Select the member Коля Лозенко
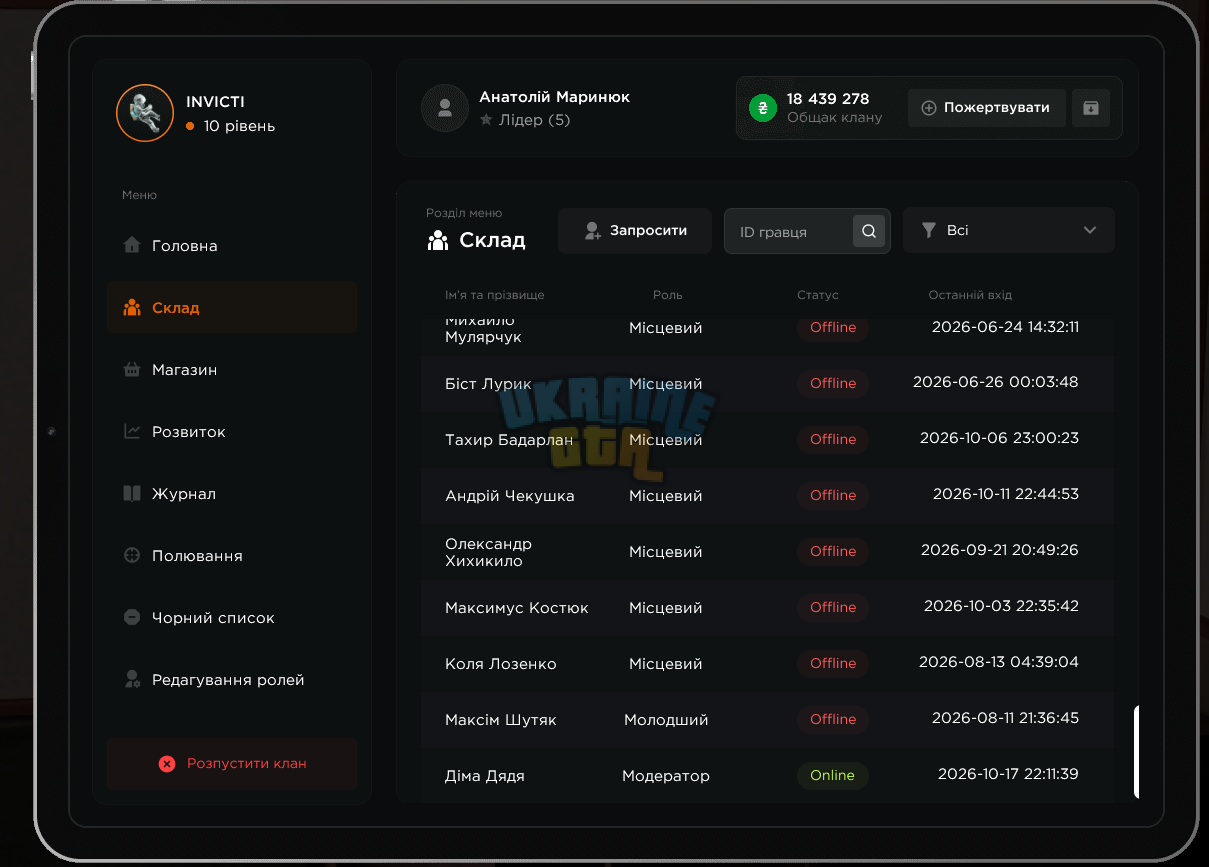 (501, 664)
